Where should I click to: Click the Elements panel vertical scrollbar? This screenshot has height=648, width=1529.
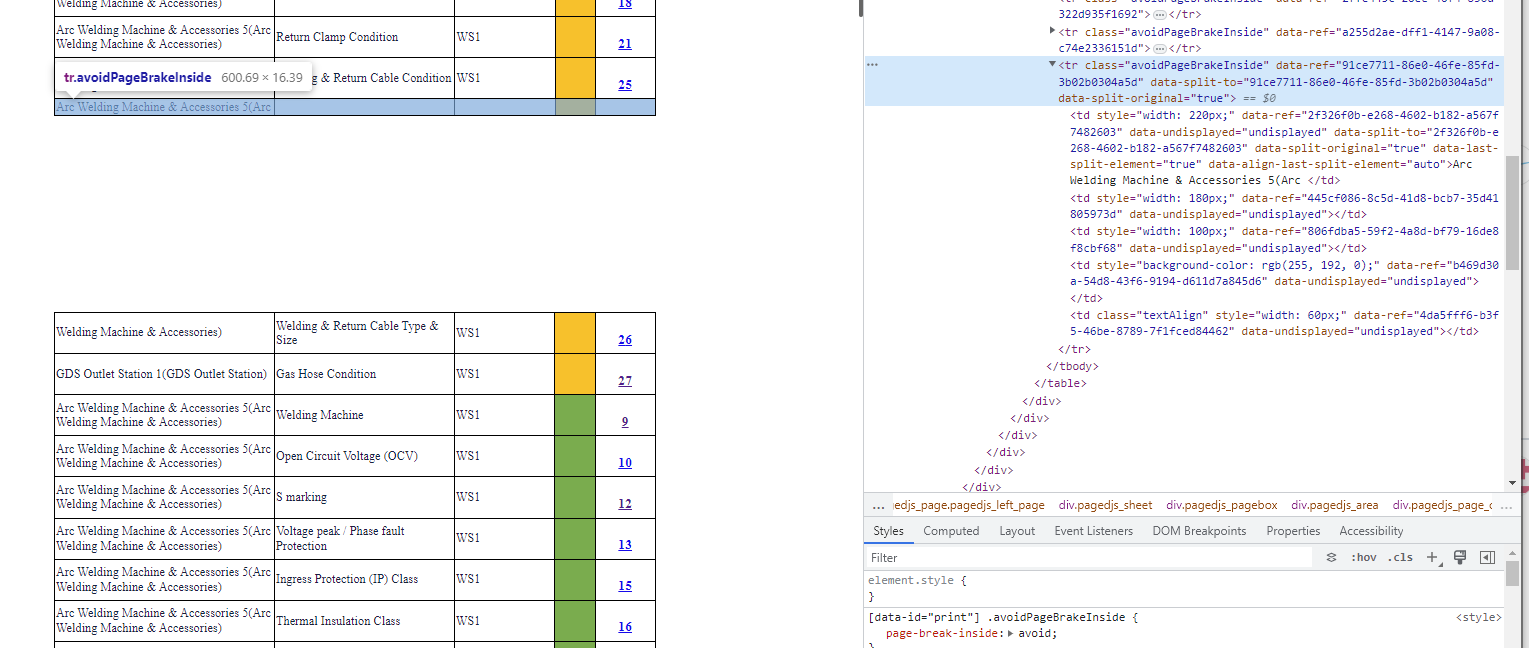(1512, 213)
